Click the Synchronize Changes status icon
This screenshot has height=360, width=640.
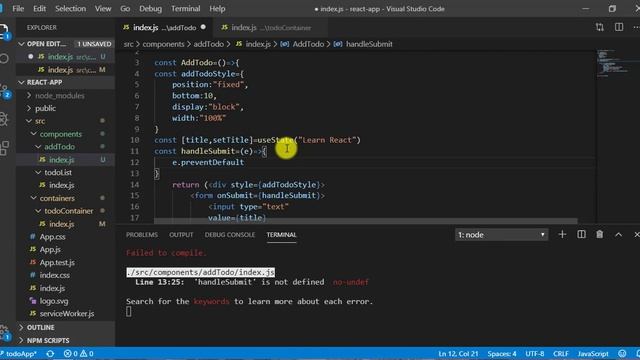(50, 353)
